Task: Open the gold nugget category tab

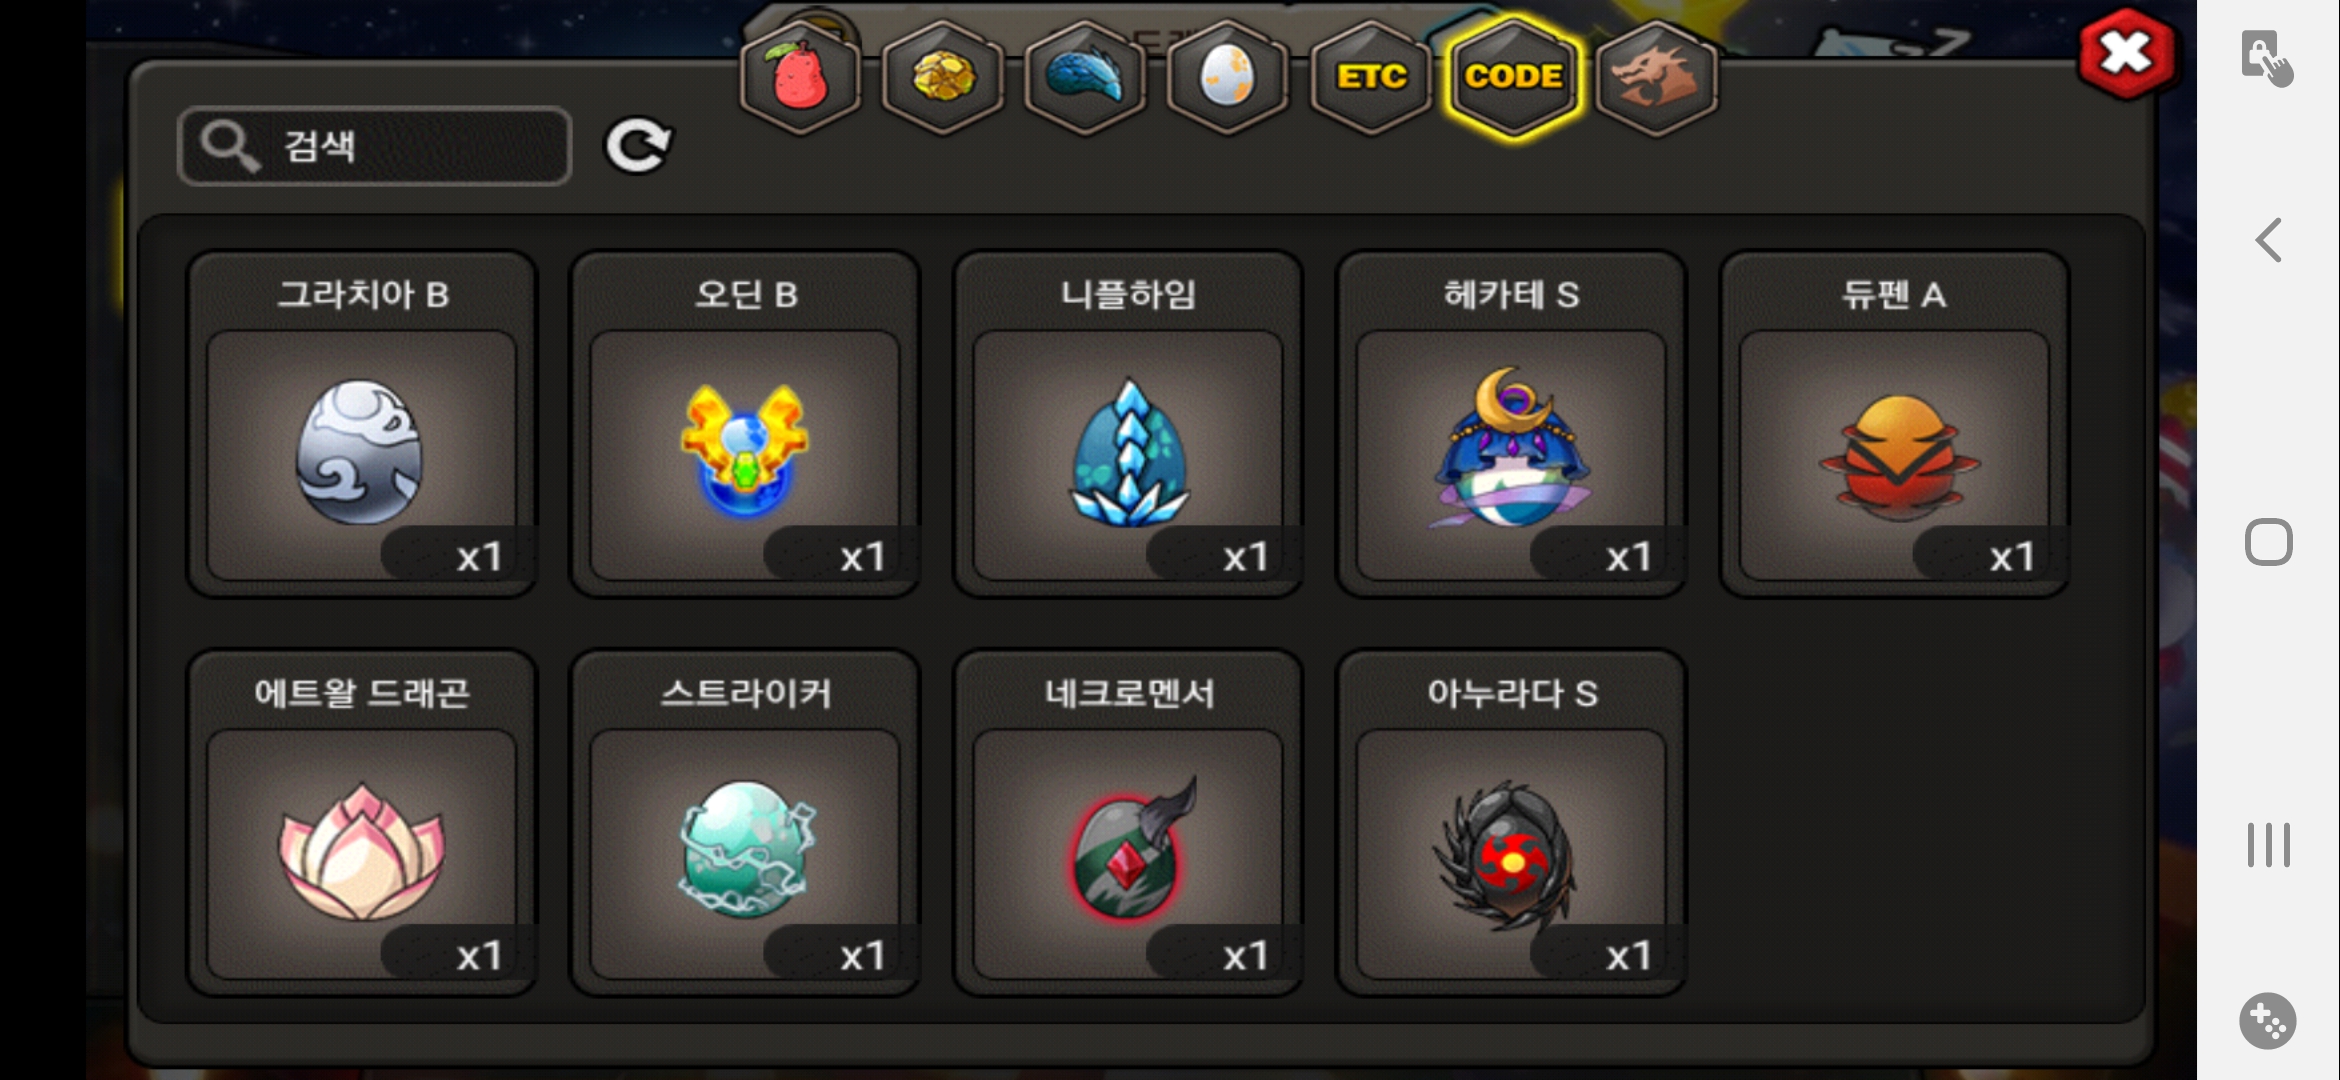Action: click(943, 78)
